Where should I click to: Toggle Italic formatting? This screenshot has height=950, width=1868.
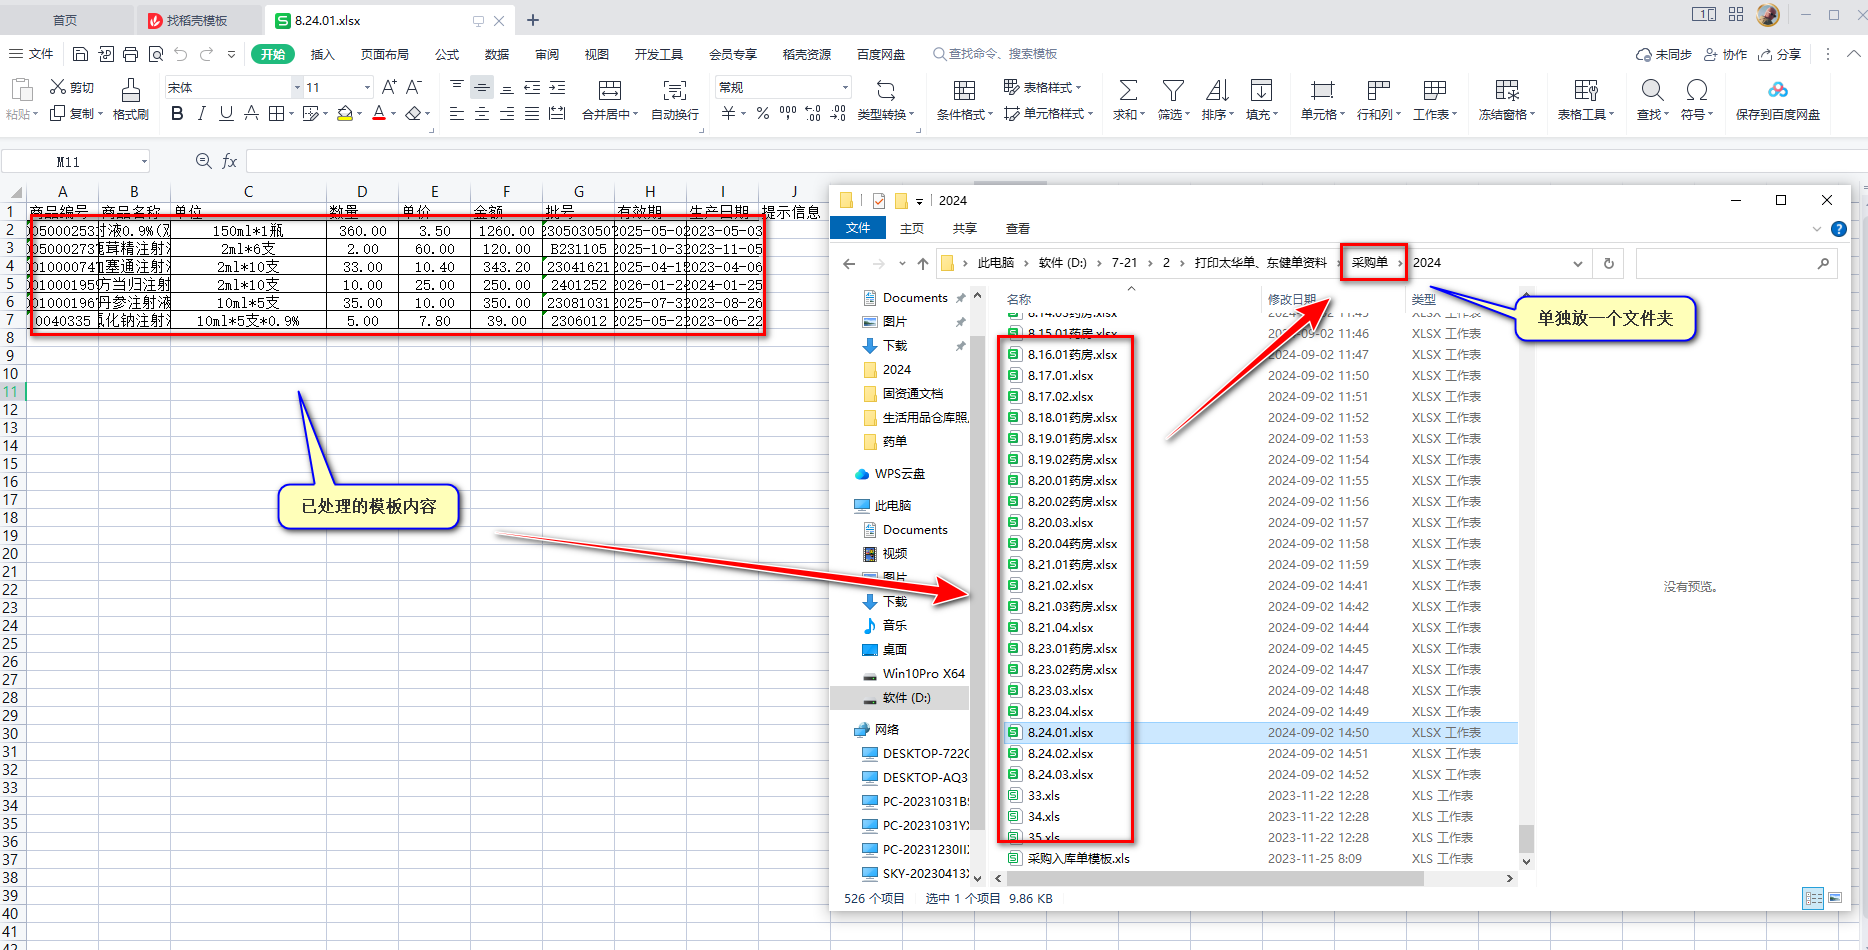pyautogui.click(x=201, y=114)
